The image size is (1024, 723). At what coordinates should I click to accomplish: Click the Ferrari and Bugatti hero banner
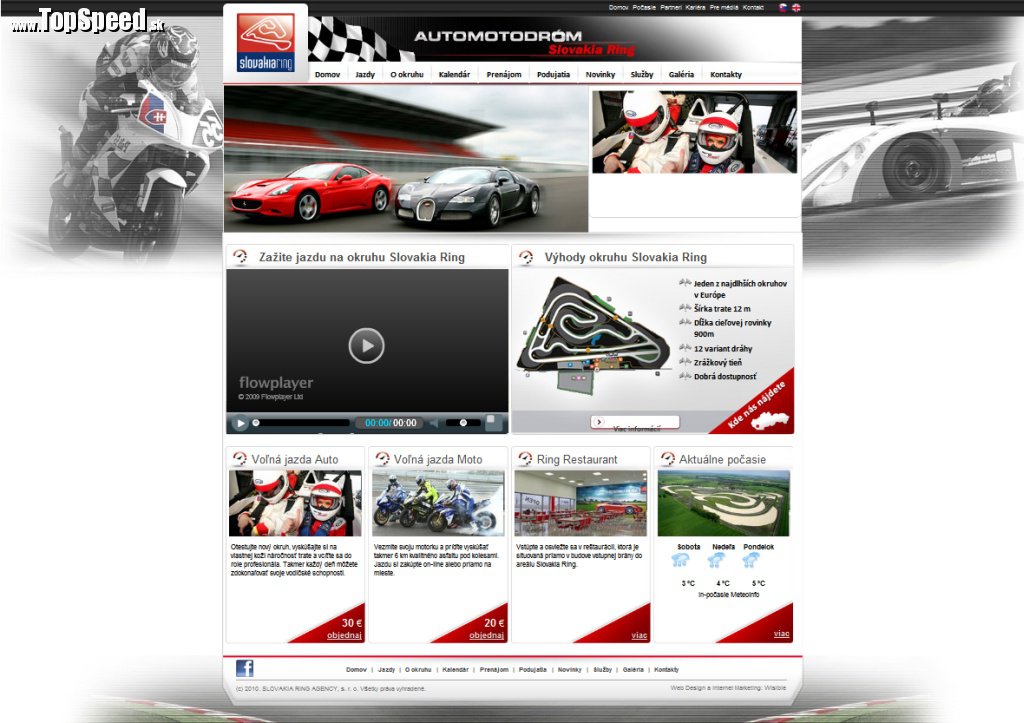[406, 159]
